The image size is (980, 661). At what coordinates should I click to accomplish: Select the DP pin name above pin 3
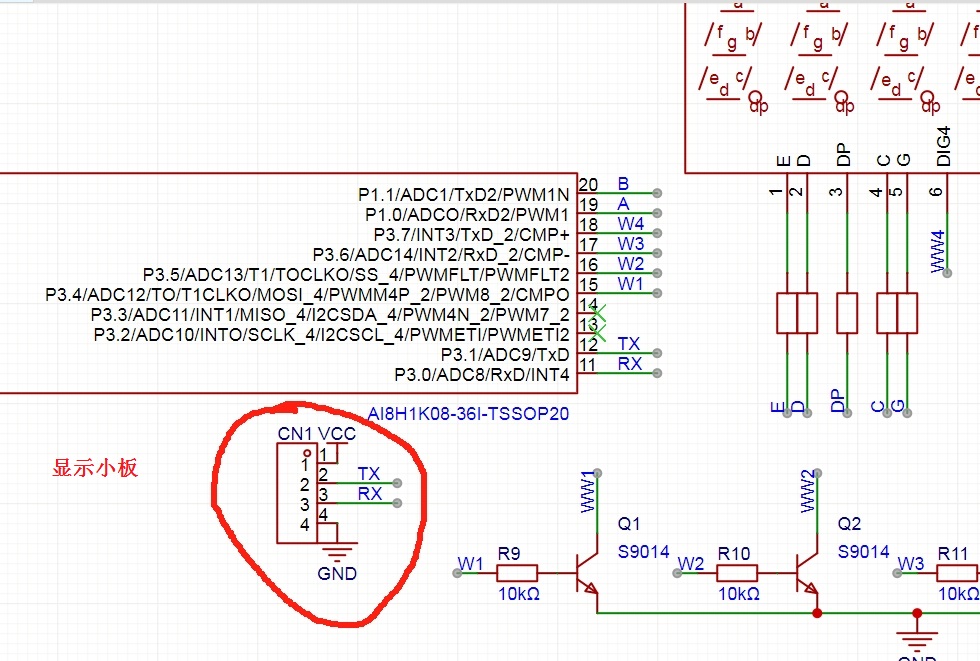click(843, 154)
